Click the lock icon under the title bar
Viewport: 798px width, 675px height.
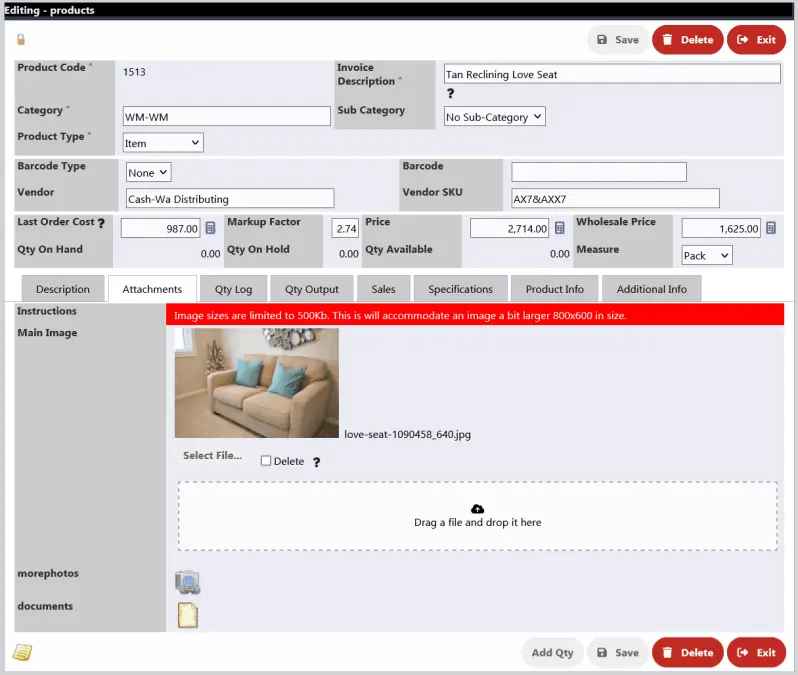(20, 39)
